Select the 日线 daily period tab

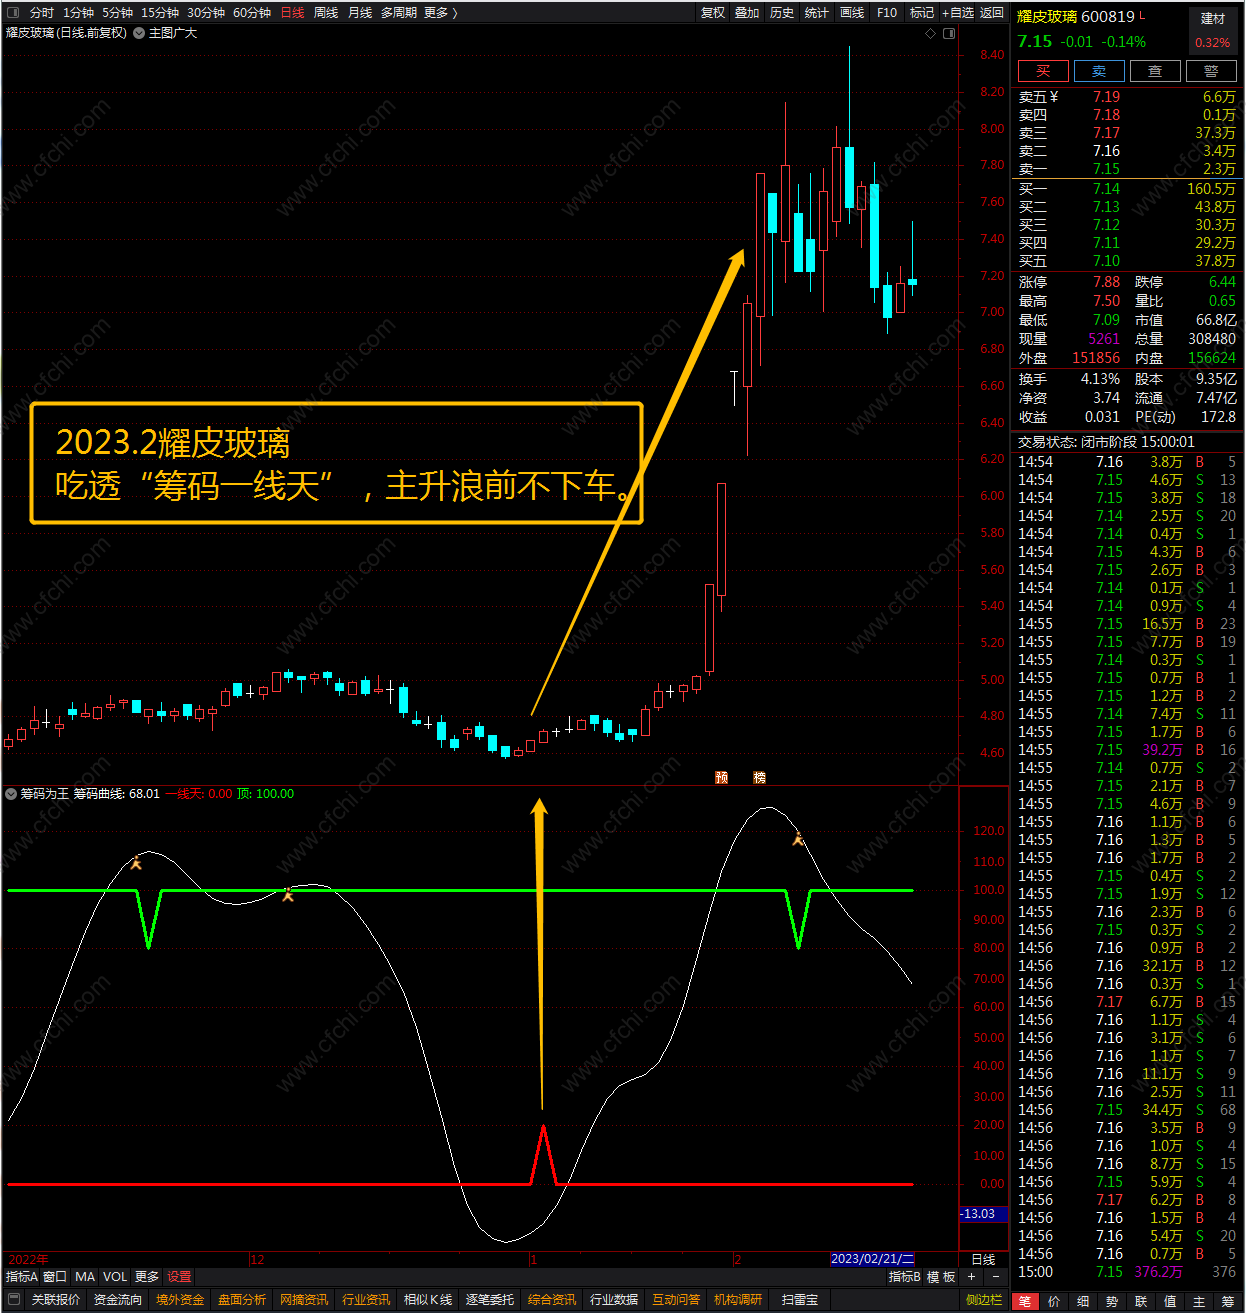[x=292, y=13]
